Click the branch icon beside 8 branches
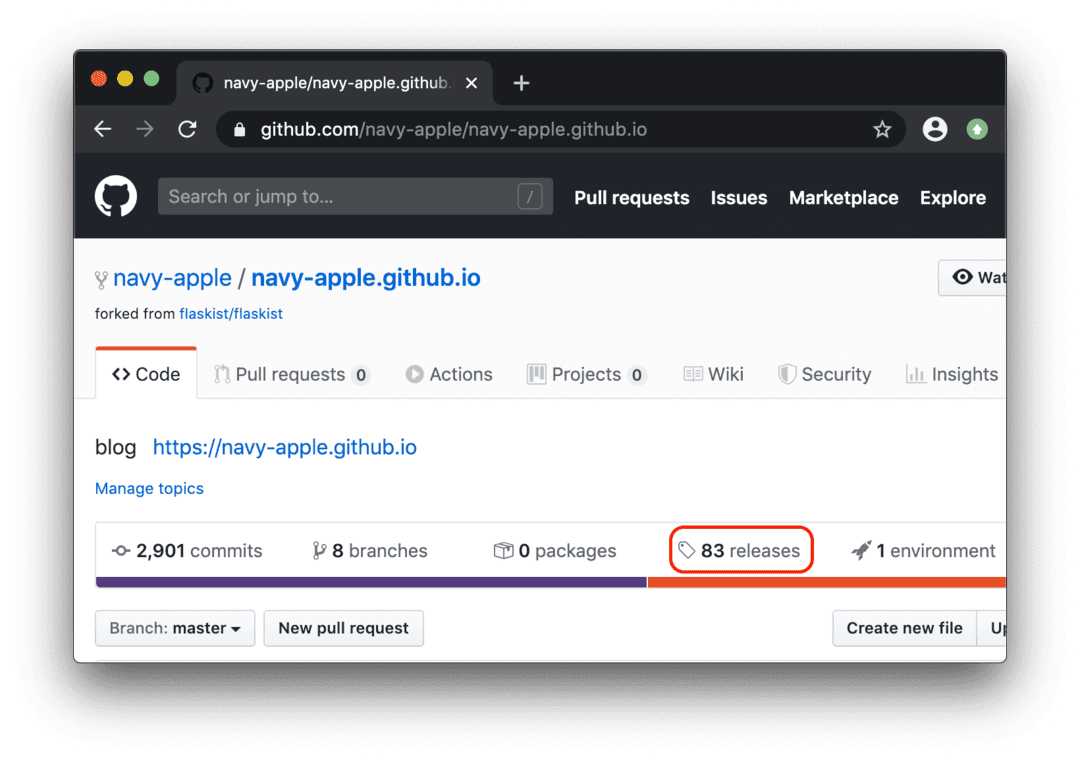The image size is (1080, 760). click(318, 550)
